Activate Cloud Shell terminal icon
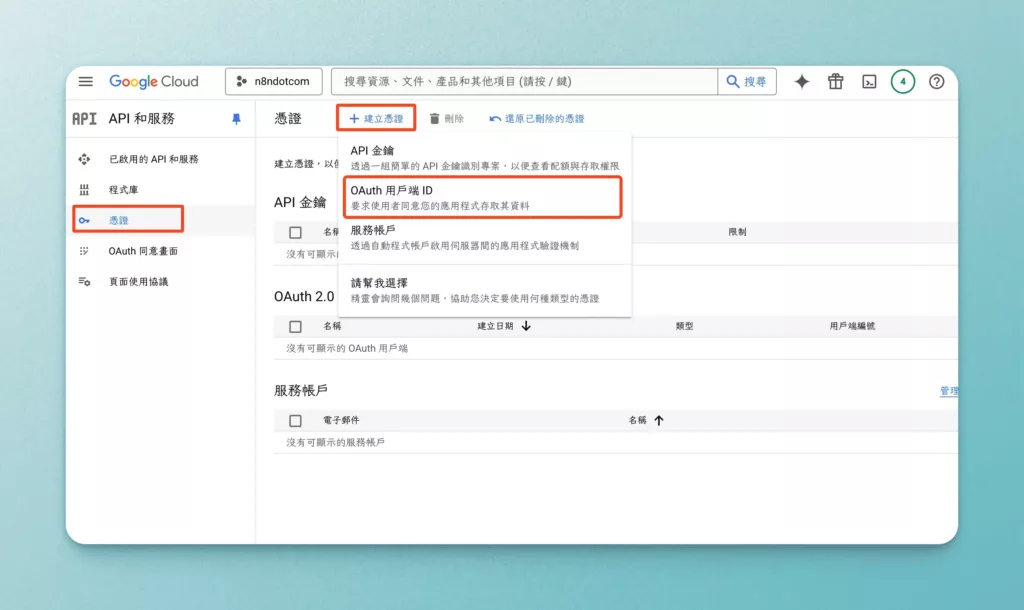Screen dimensions: 1024x610 [x=869, y=82]
